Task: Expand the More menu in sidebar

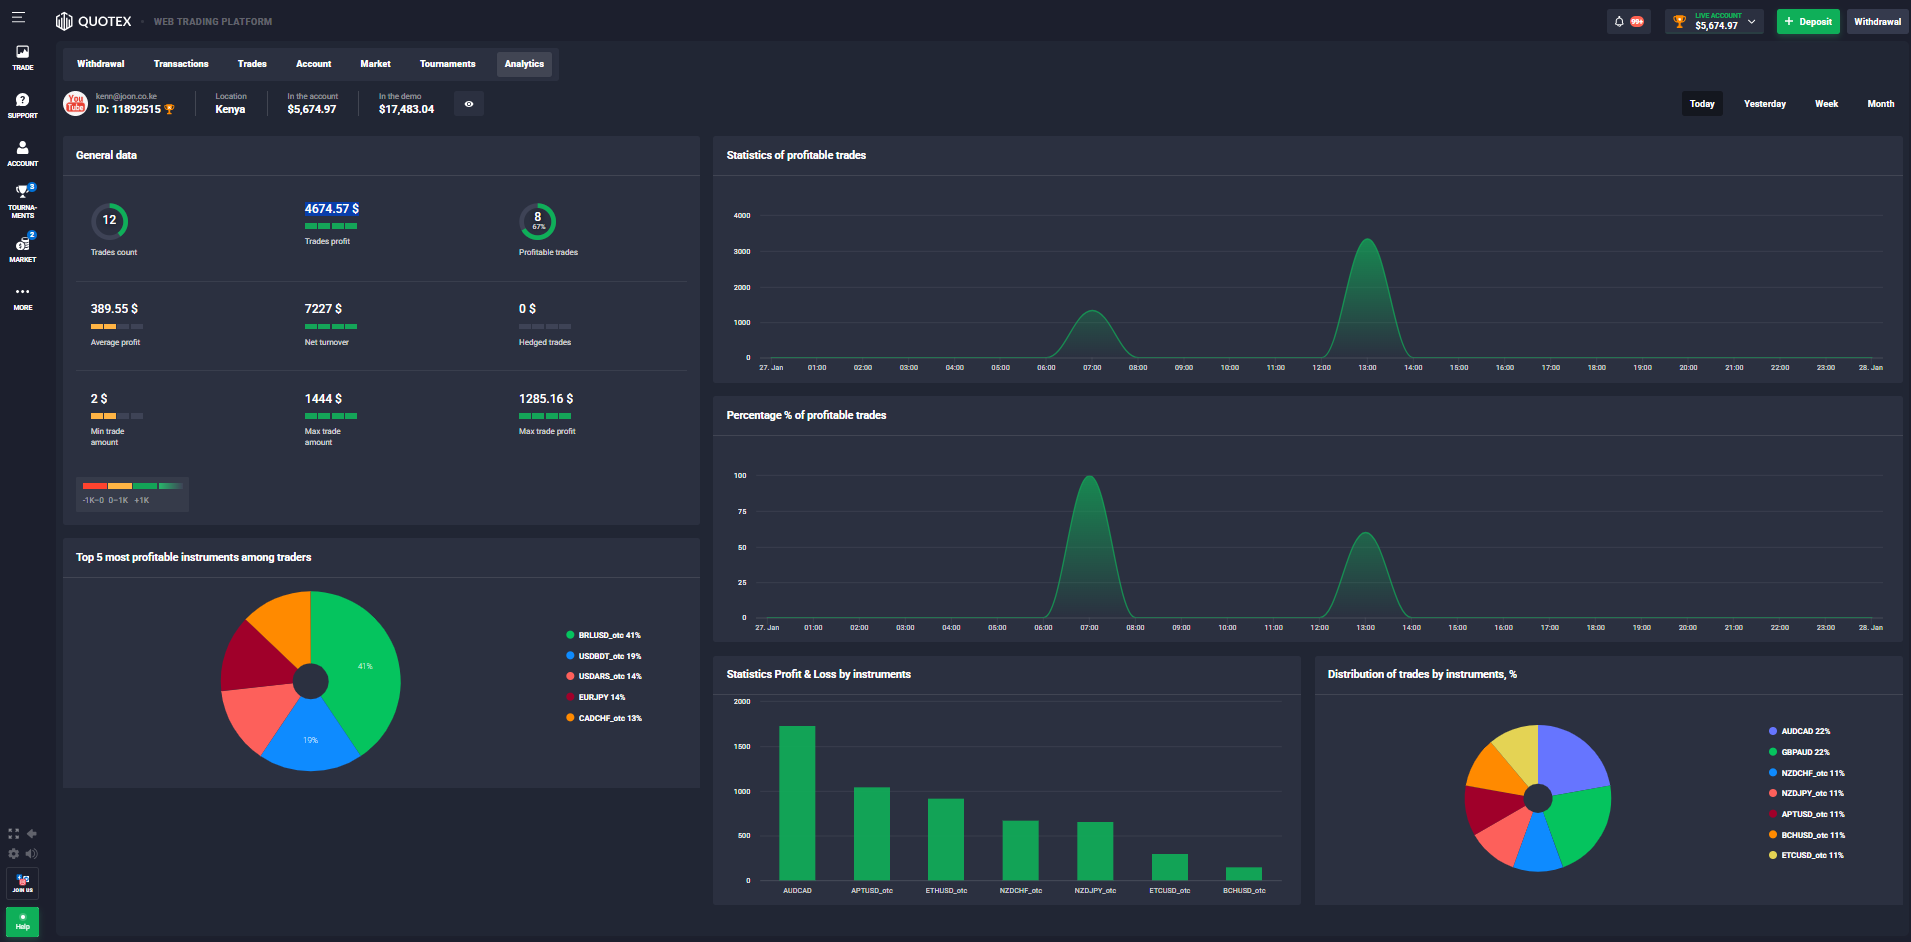Action: [x=22, y=297]
